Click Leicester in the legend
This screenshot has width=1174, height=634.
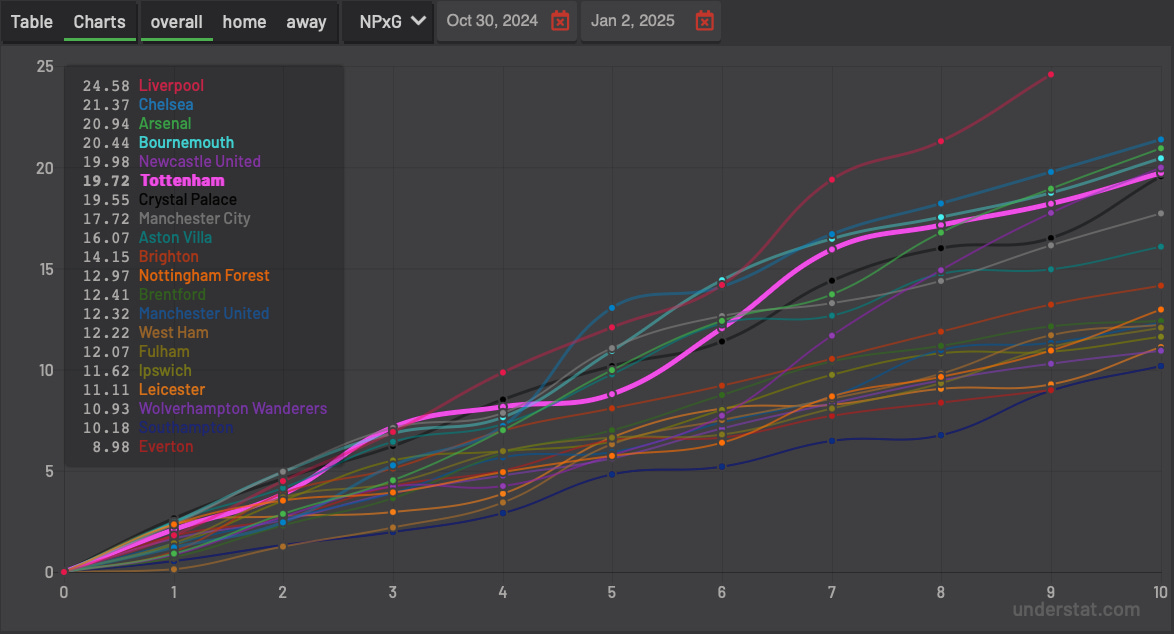171,390
